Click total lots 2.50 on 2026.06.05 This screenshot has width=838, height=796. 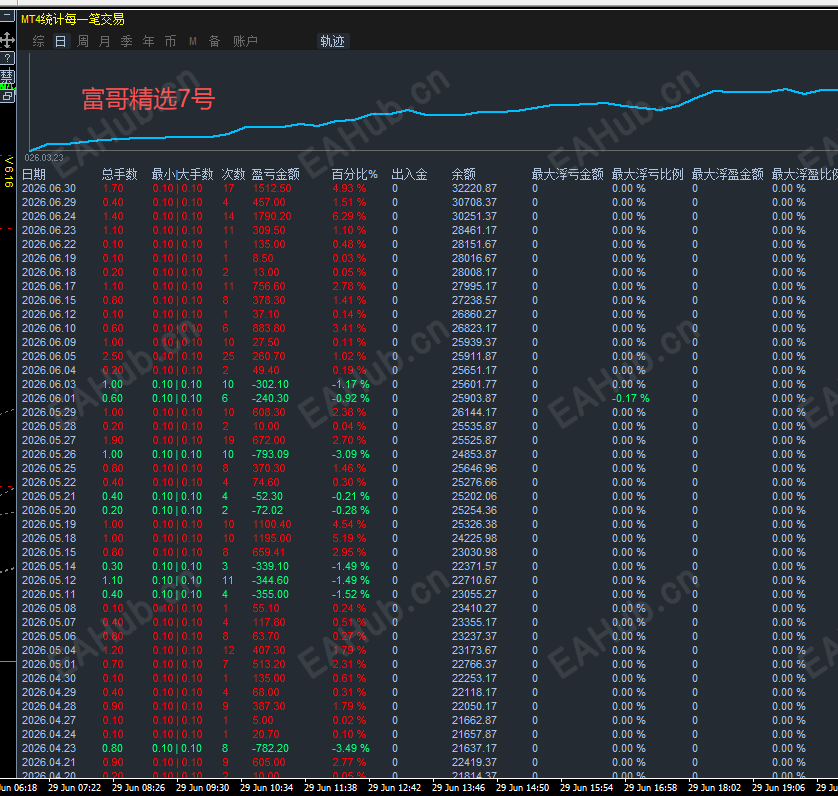113,357
